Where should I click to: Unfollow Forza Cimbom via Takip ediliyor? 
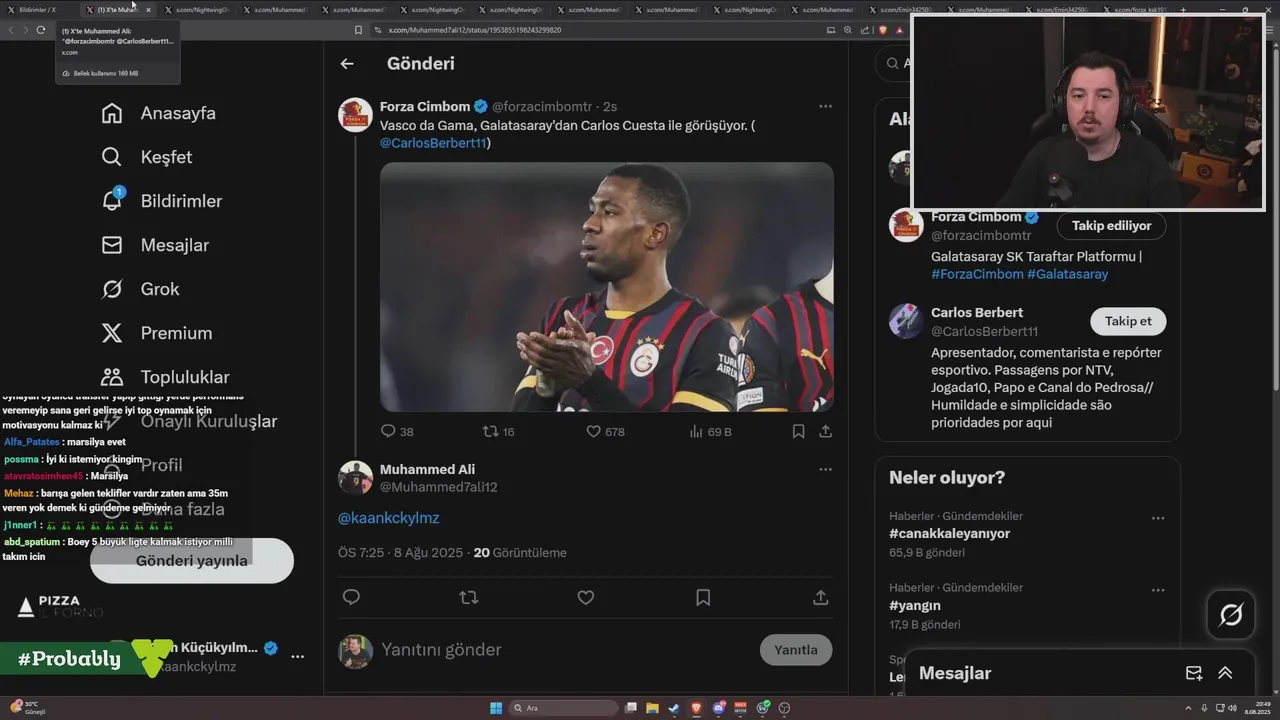tap(1111, 225)
